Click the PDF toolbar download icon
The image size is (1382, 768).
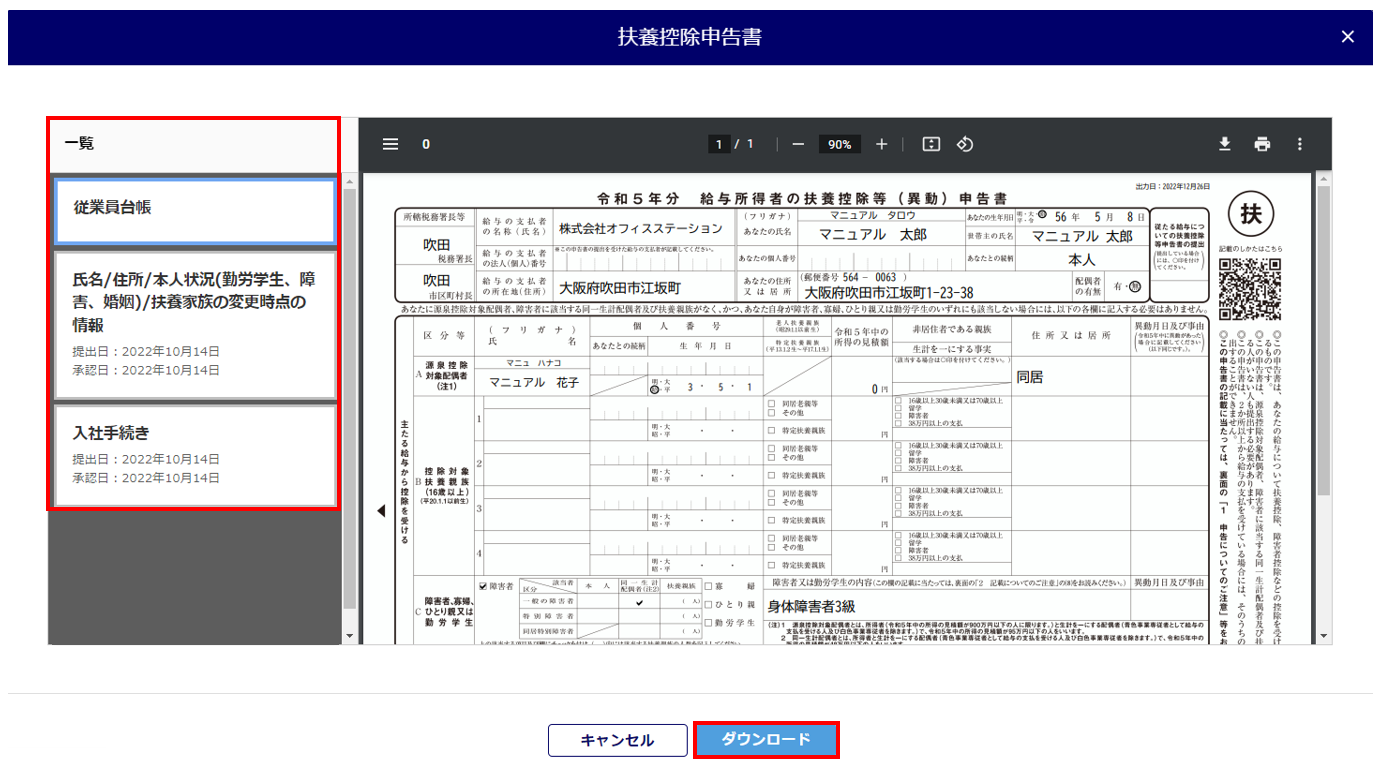tap(1224, 144)
